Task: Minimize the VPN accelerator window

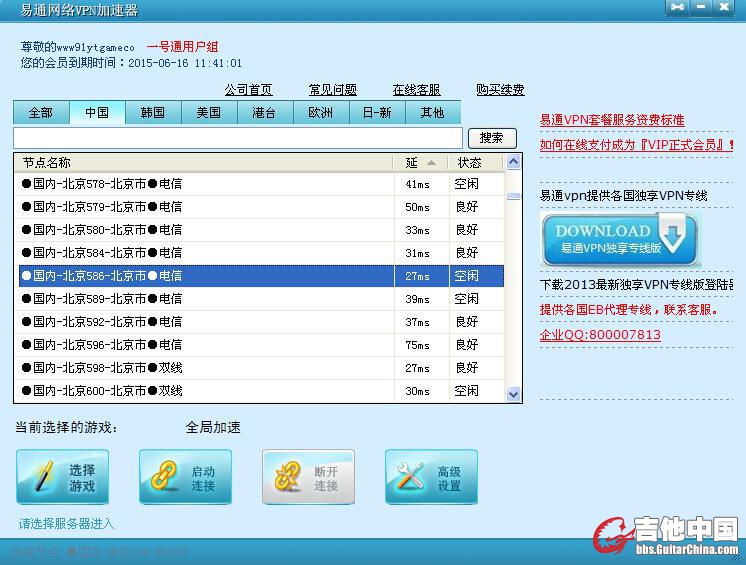Action: coord(701,7)
